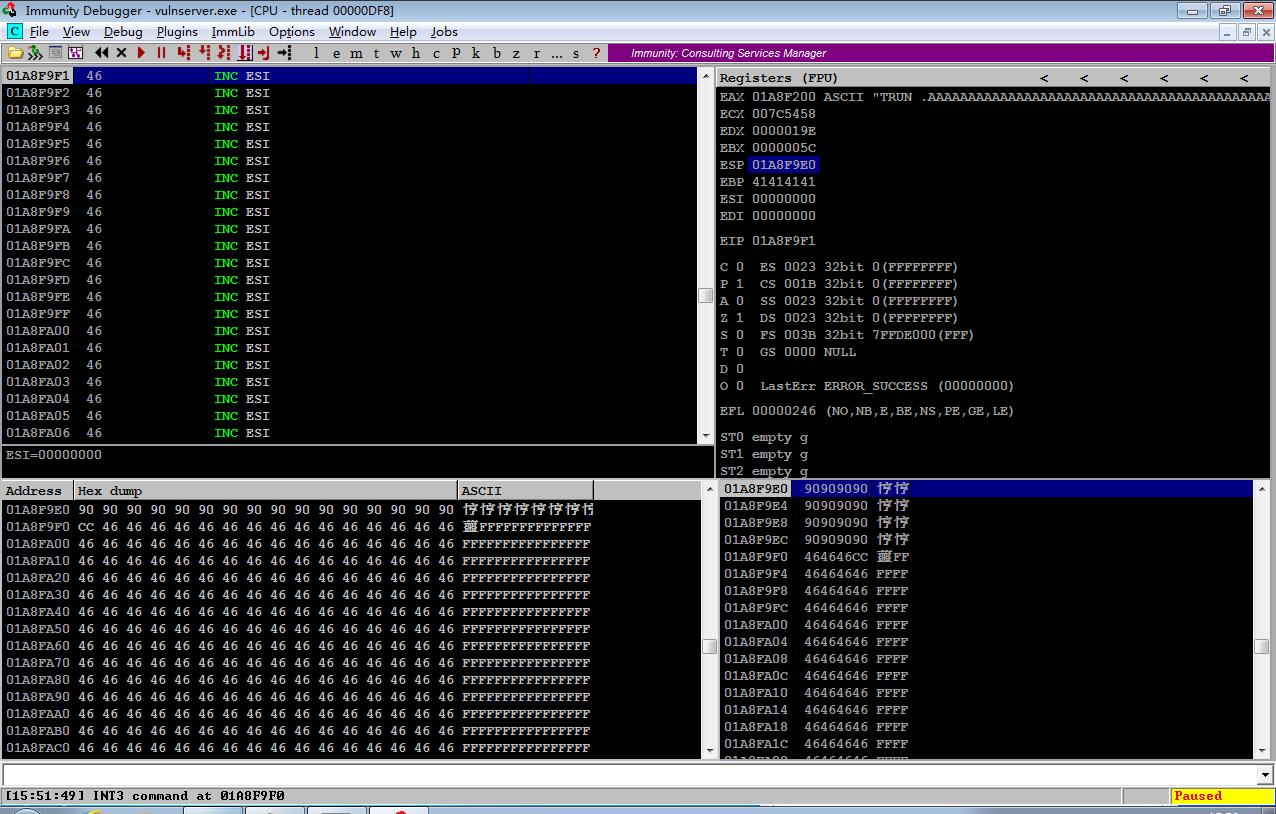1276x814 pixels.
Task: Expand the command bar history dropdown arrow
Action: point(1265,775)
